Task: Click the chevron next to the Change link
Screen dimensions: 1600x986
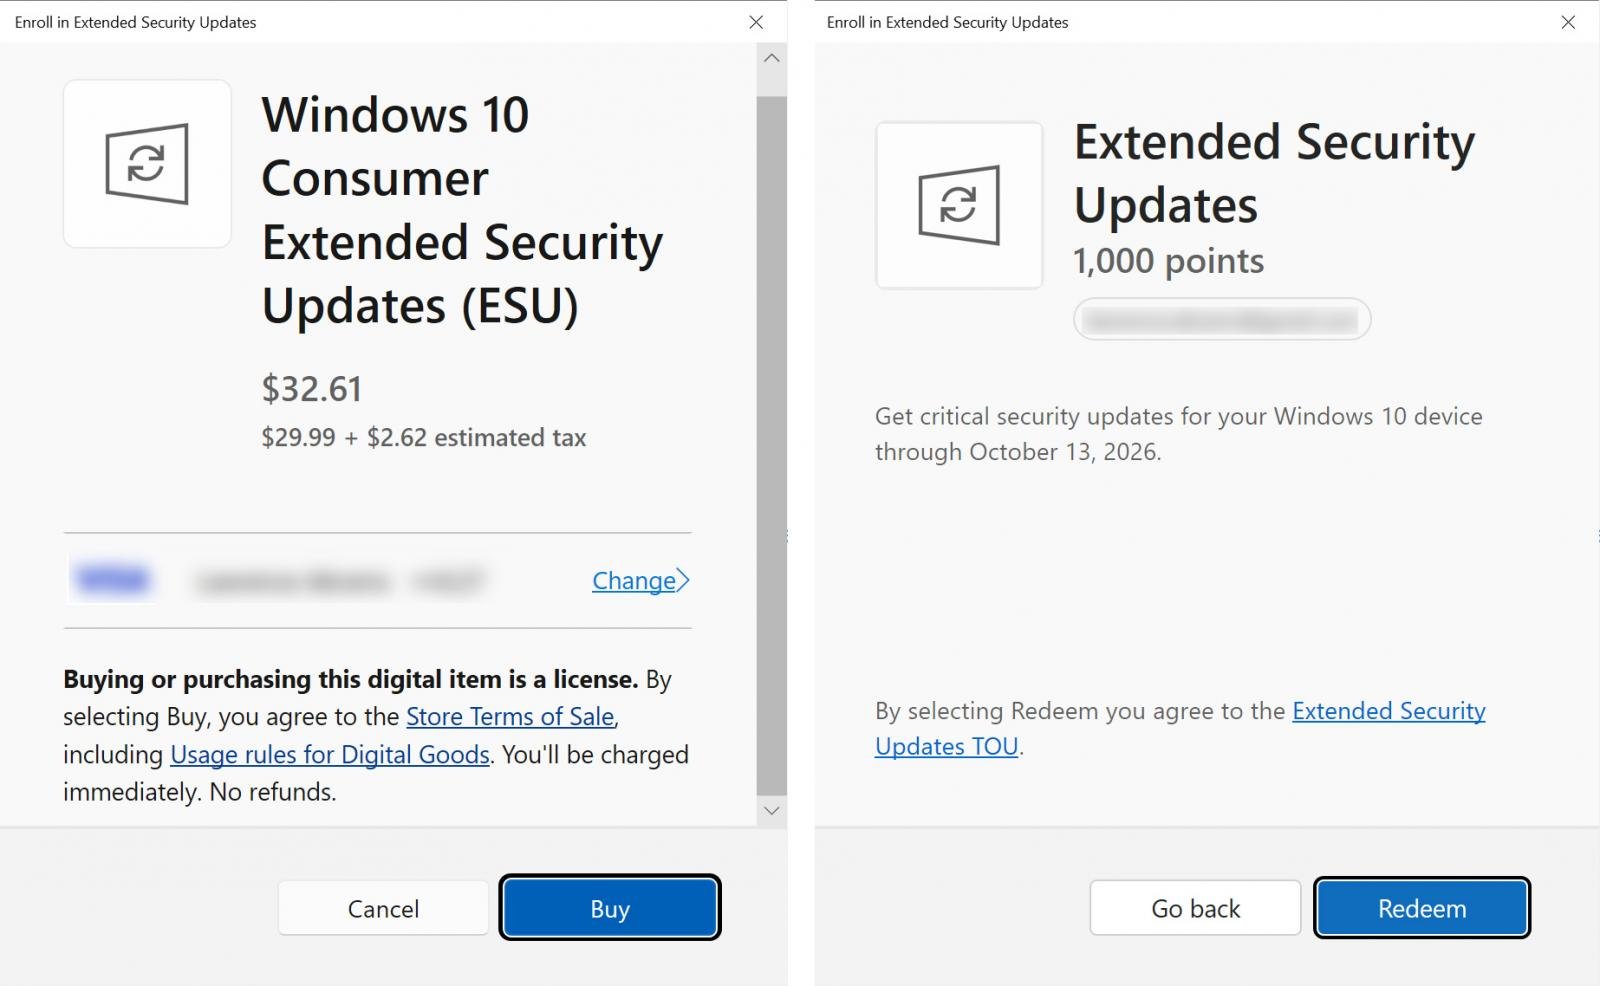Action: point(683,580)
